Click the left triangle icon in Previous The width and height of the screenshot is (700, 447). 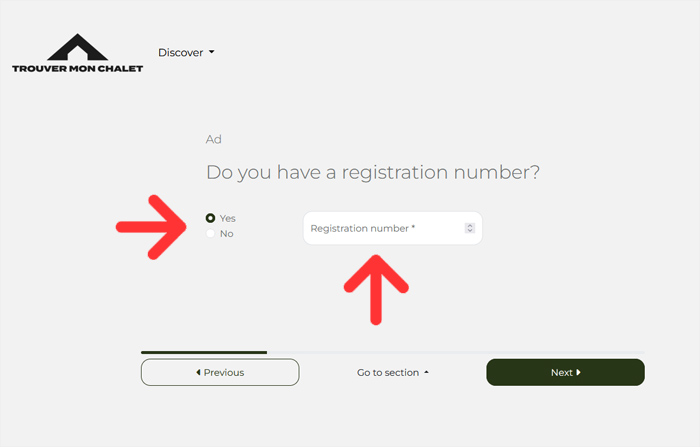click(x=198, y=372)
